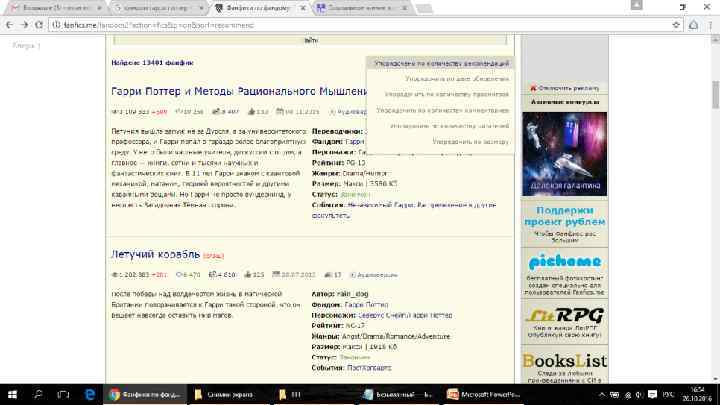This screenshot has height=405, width=720.
Task: Click the views eye icon of the first fanfic
Action: pos(114,112)
